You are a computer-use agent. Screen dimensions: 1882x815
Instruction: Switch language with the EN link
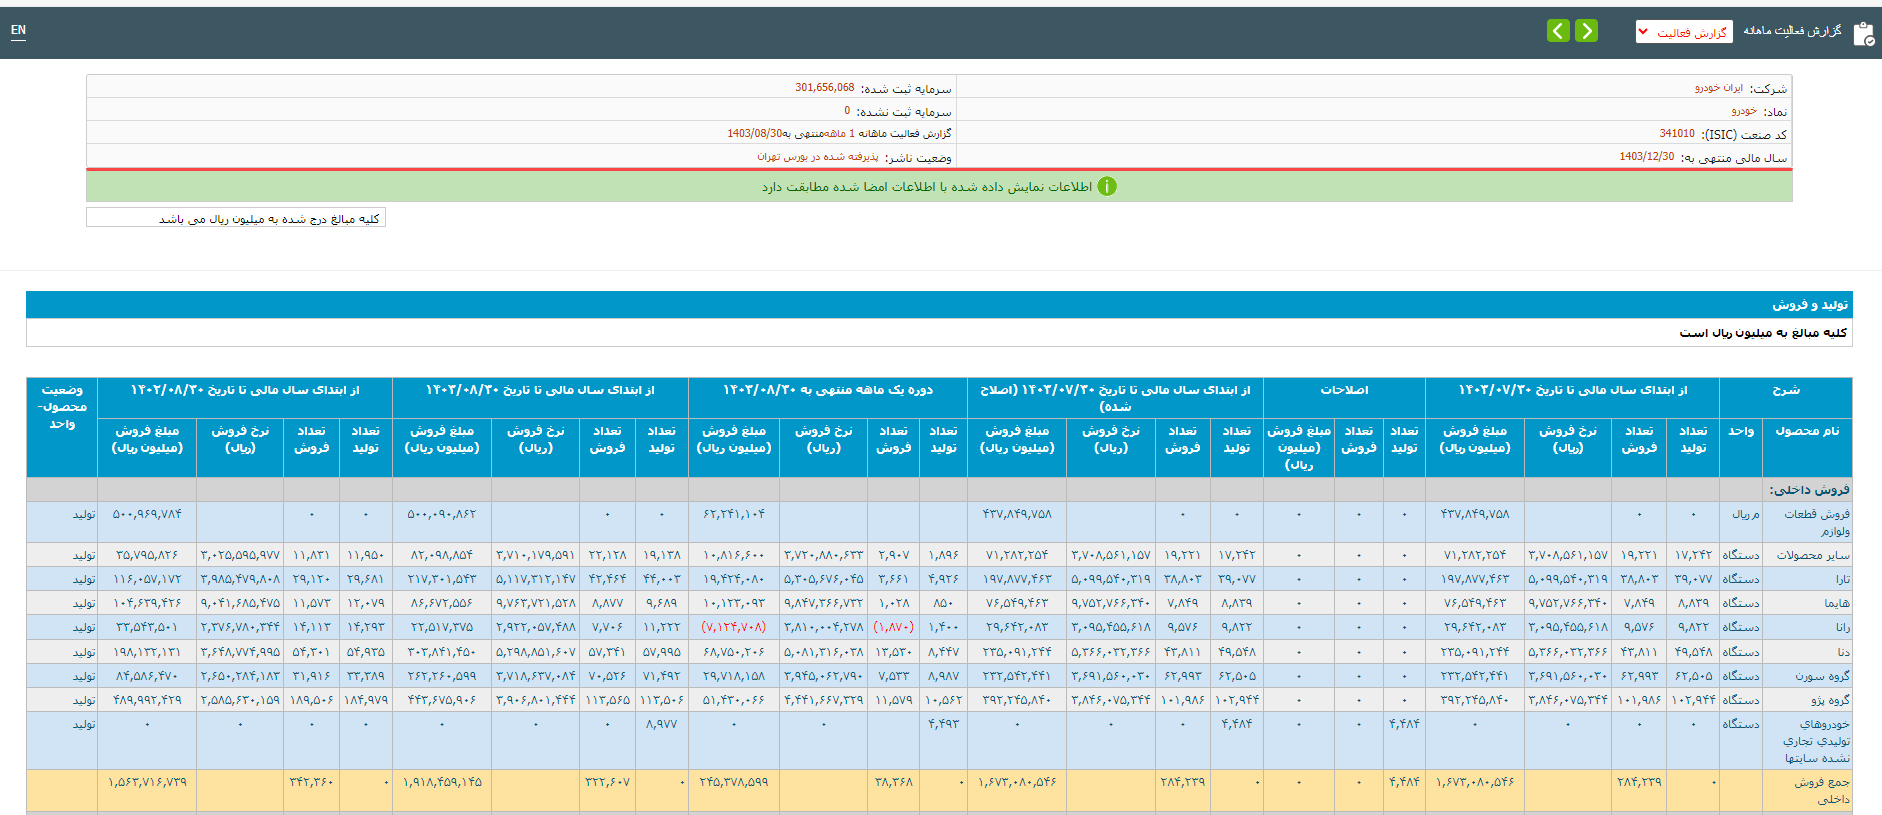pos(18,30)
